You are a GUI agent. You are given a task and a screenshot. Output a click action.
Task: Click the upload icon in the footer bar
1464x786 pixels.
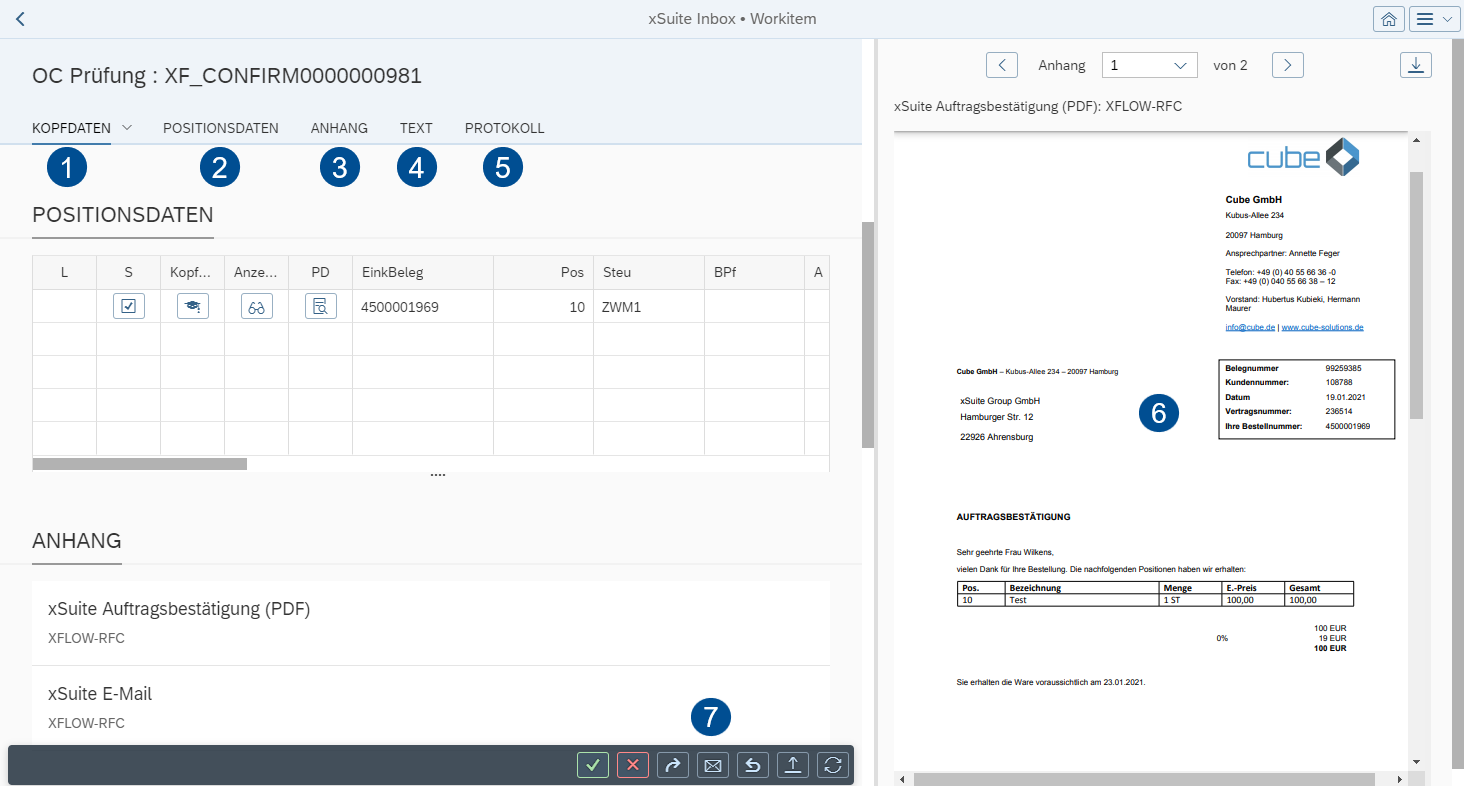point(793,765)
